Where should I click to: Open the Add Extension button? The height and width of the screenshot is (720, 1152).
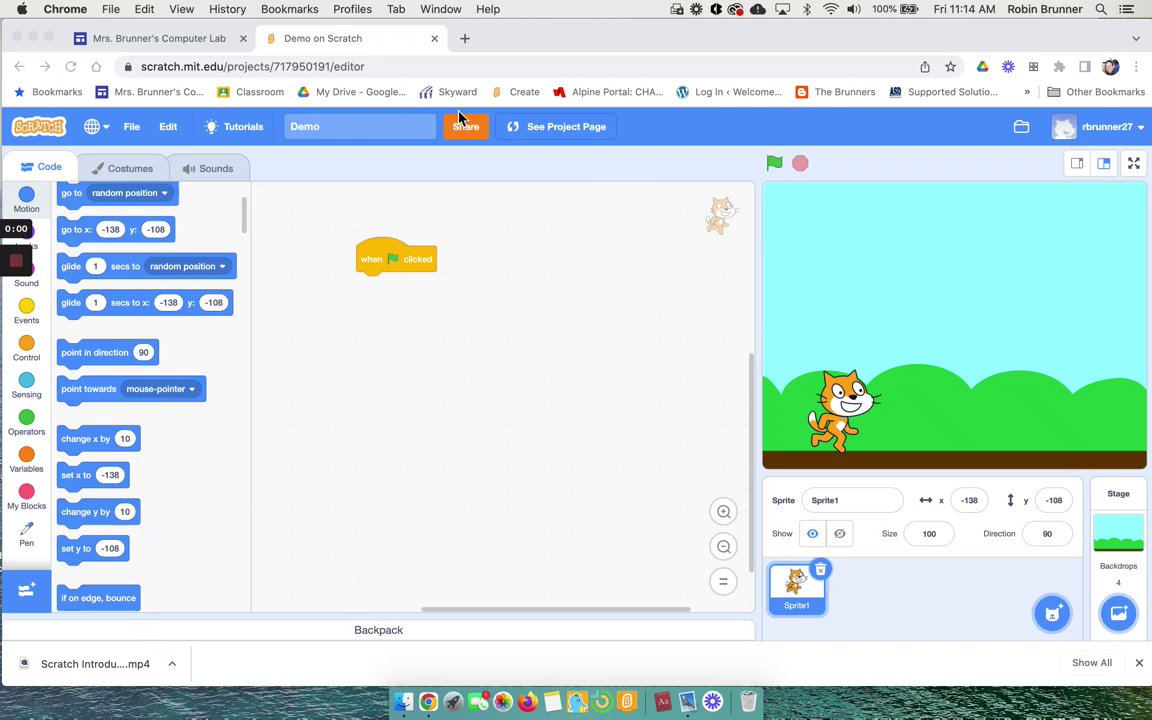tap(26, 591)
